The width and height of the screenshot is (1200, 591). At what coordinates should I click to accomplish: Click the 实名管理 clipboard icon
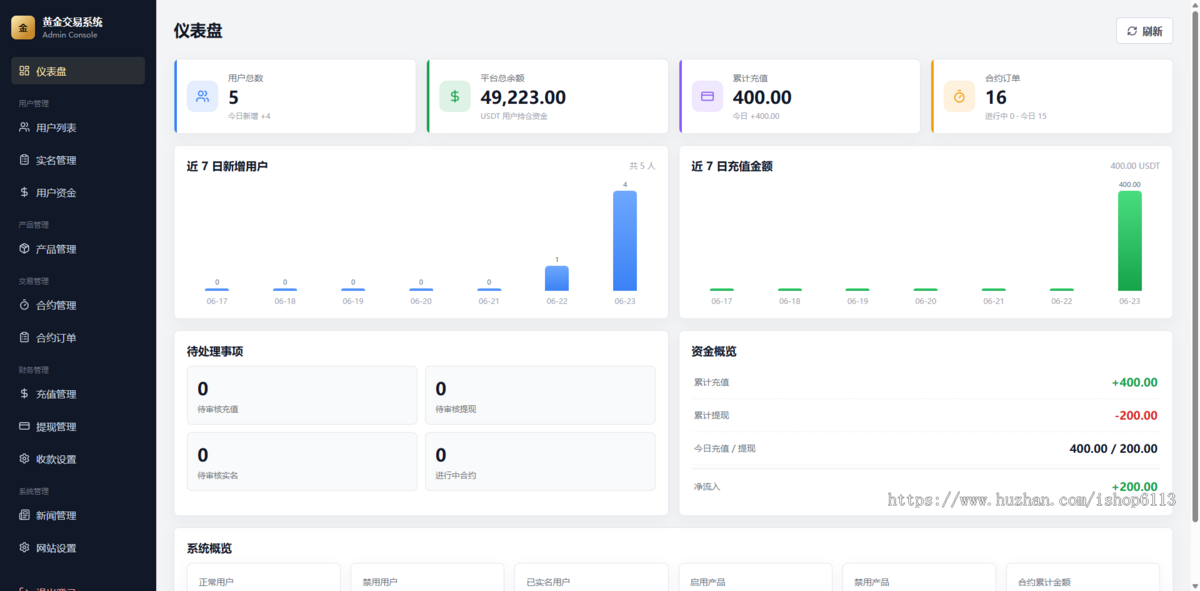tap(24, 160)
